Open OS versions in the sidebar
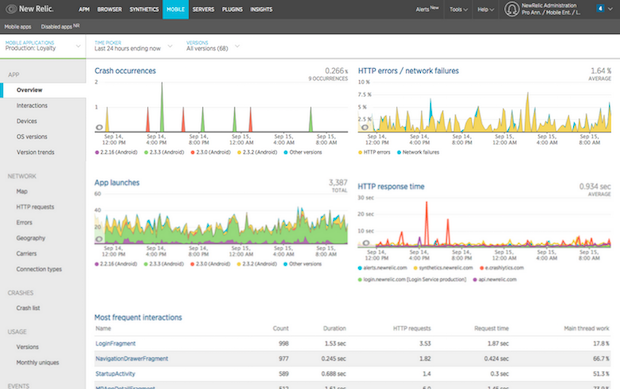 pos(32,137)
